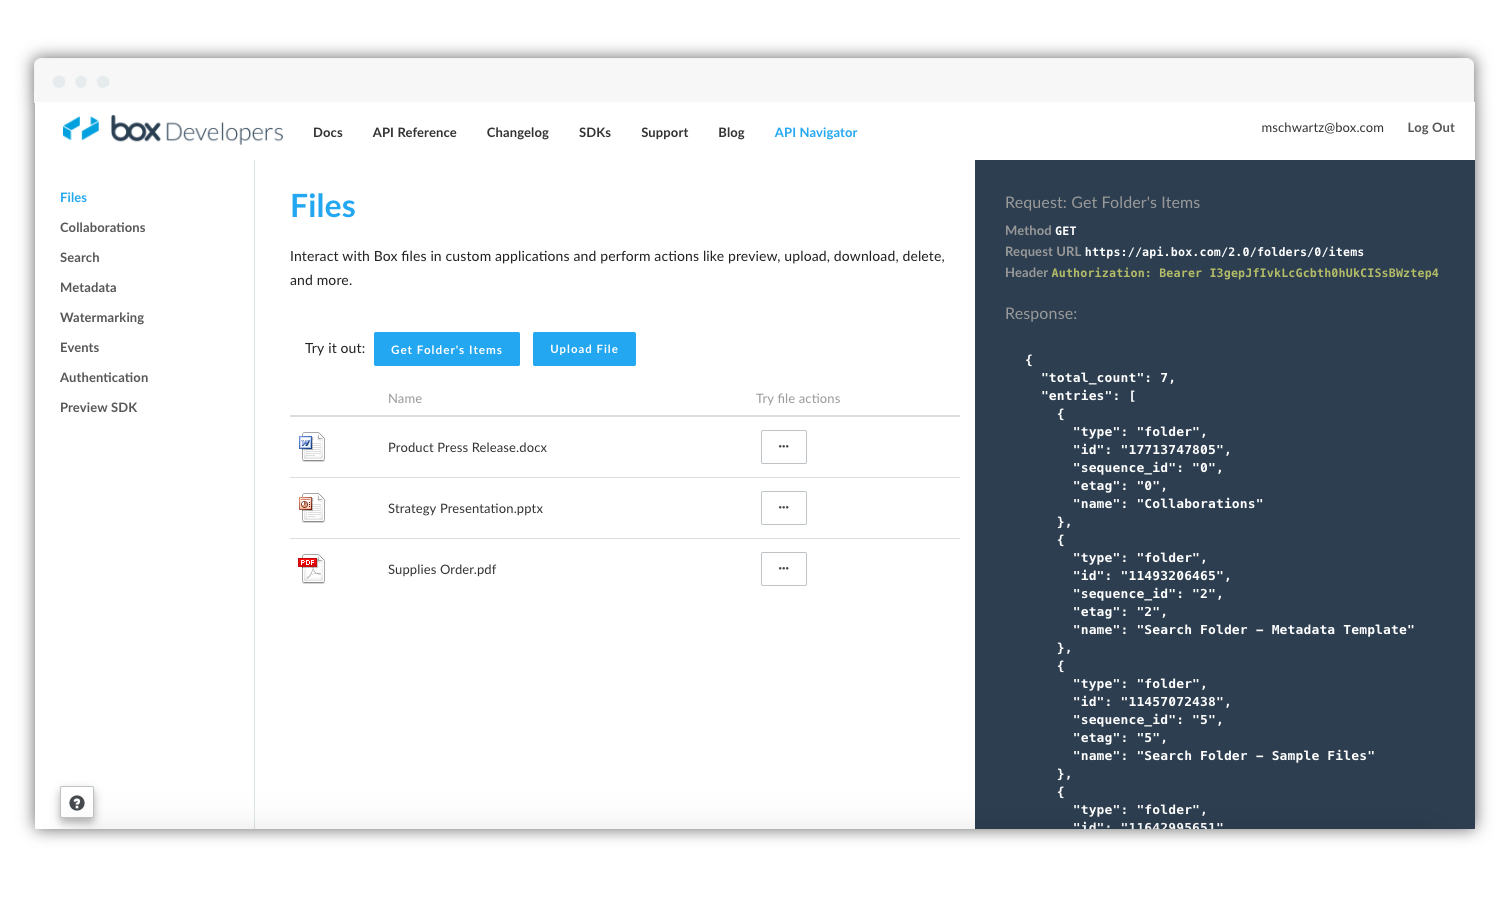Click the Name column header
This screenshot has width=1500, height=900.
[405, 398]
